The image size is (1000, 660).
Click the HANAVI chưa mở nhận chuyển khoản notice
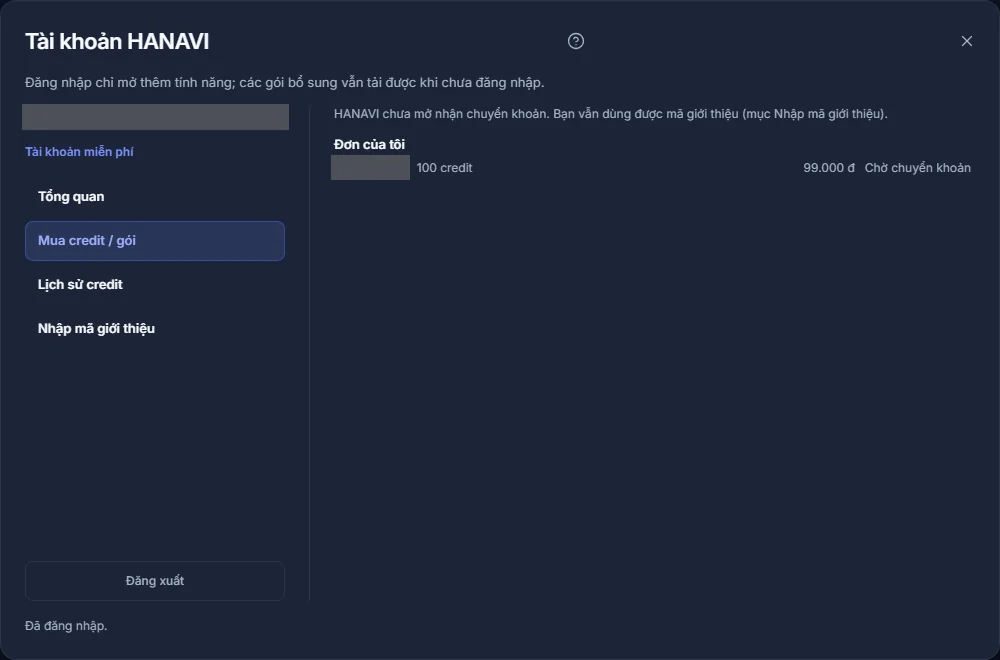610,114
